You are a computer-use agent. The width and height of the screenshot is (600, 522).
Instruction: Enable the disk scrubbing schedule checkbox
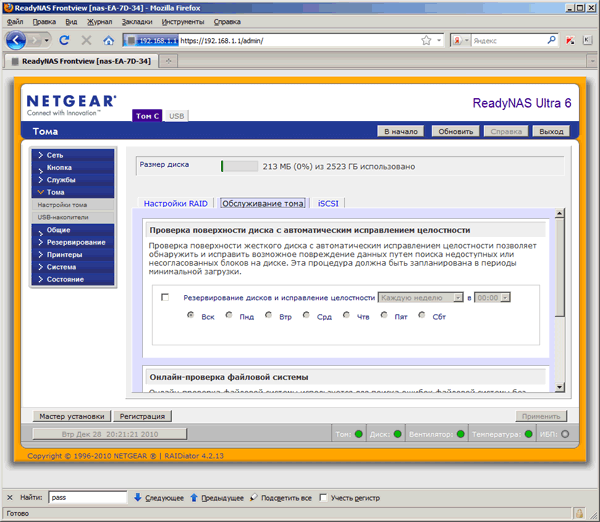tap(165, 297)
